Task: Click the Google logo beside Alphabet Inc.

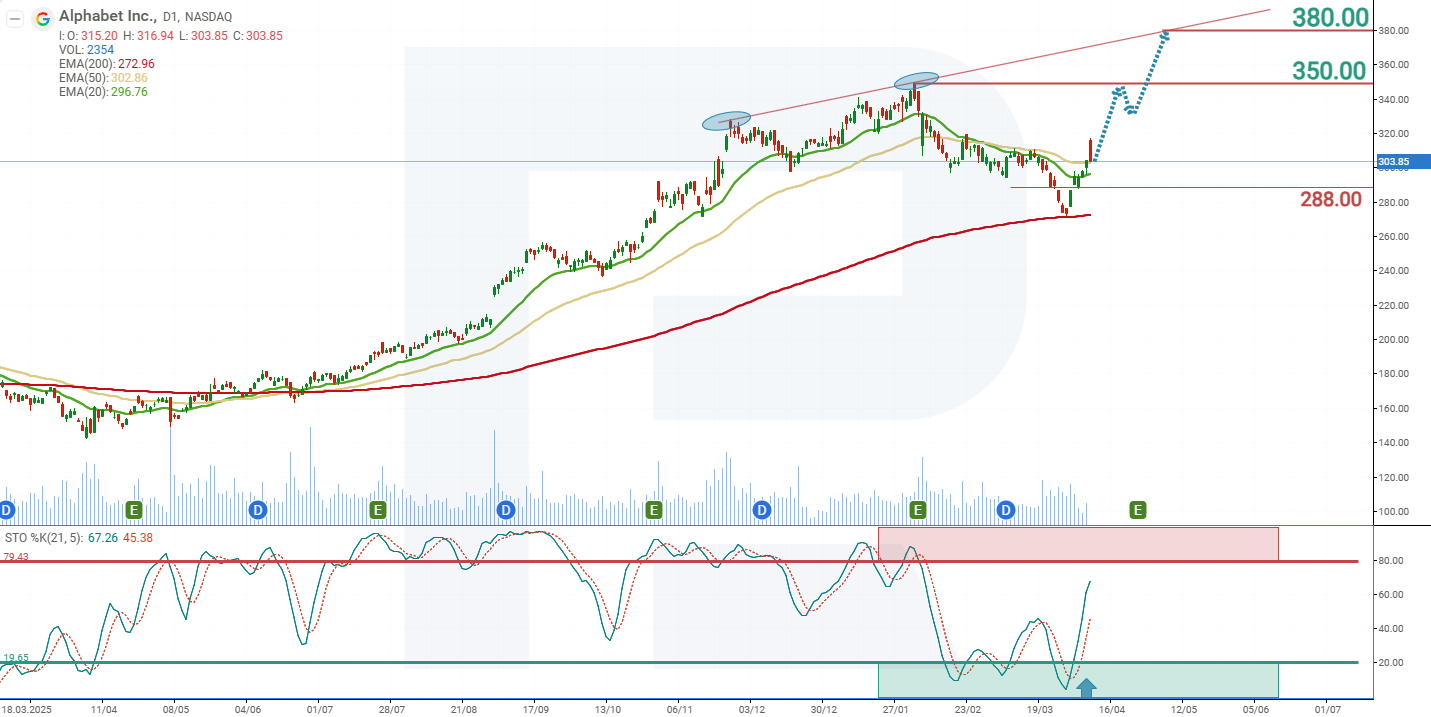Action: point(44,17)
